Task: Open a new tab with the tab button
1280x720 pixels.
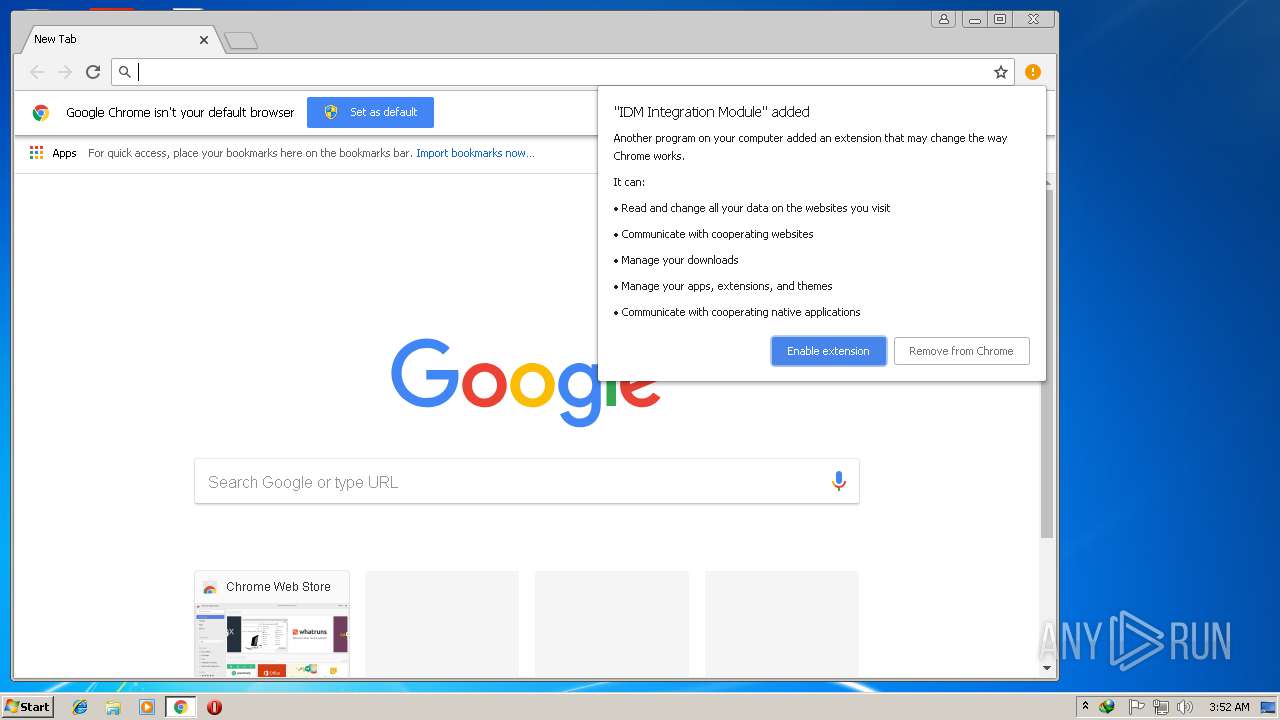Action: point(241,41)
